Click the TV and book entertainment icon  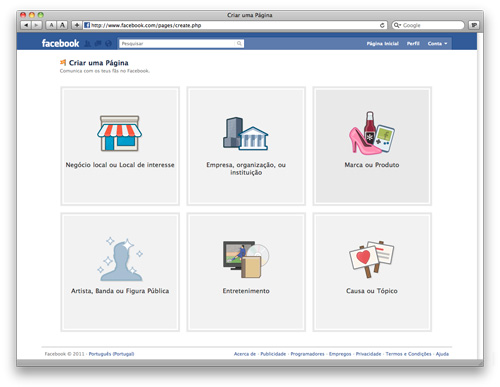click(x=246, y=259)
